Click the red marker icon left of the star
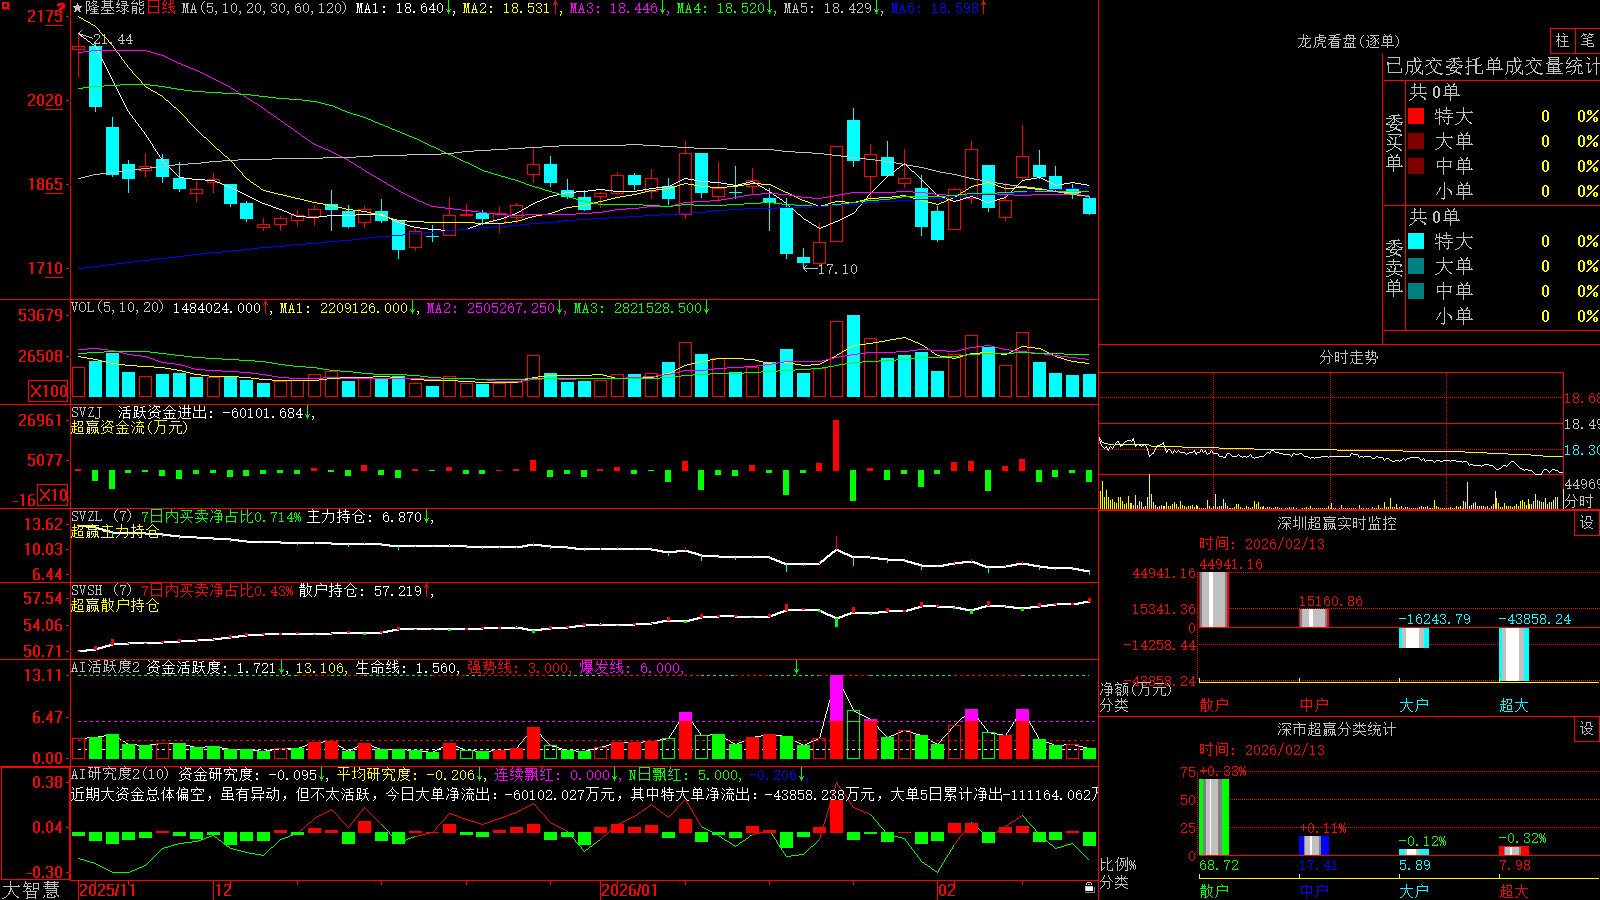 tap(61, 8)
